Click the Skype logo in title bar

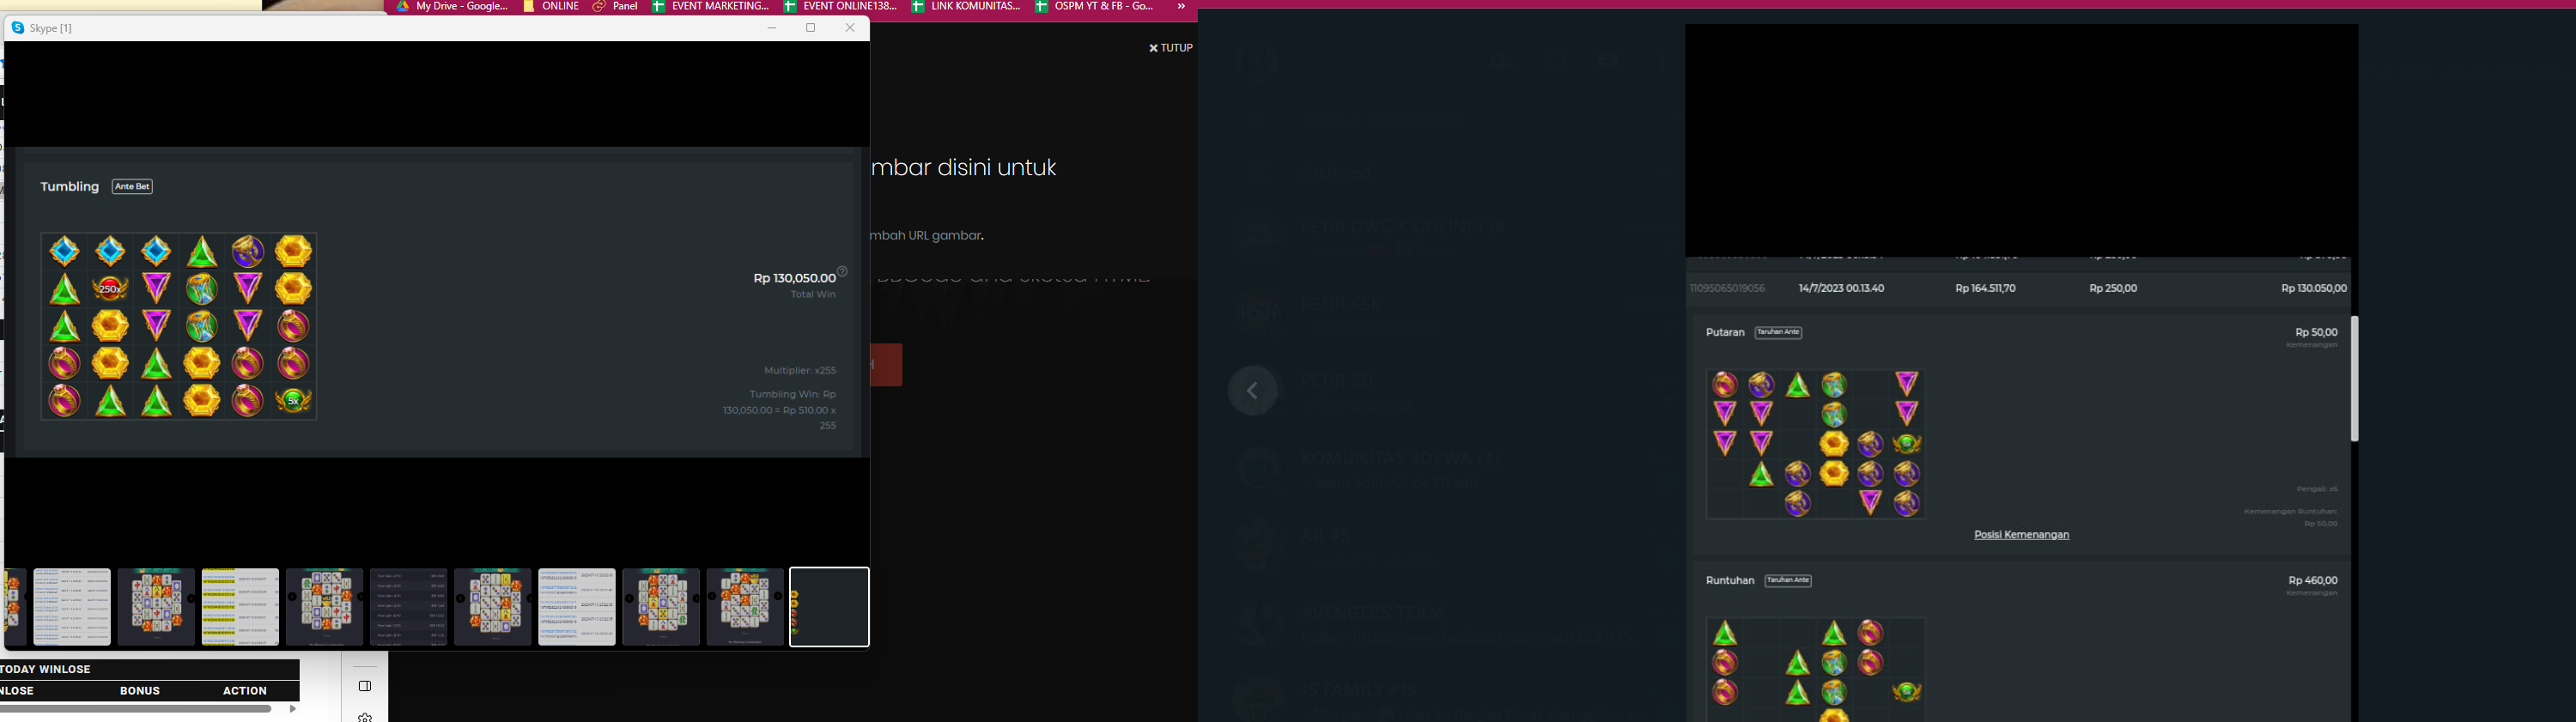[x=18, y=28]
